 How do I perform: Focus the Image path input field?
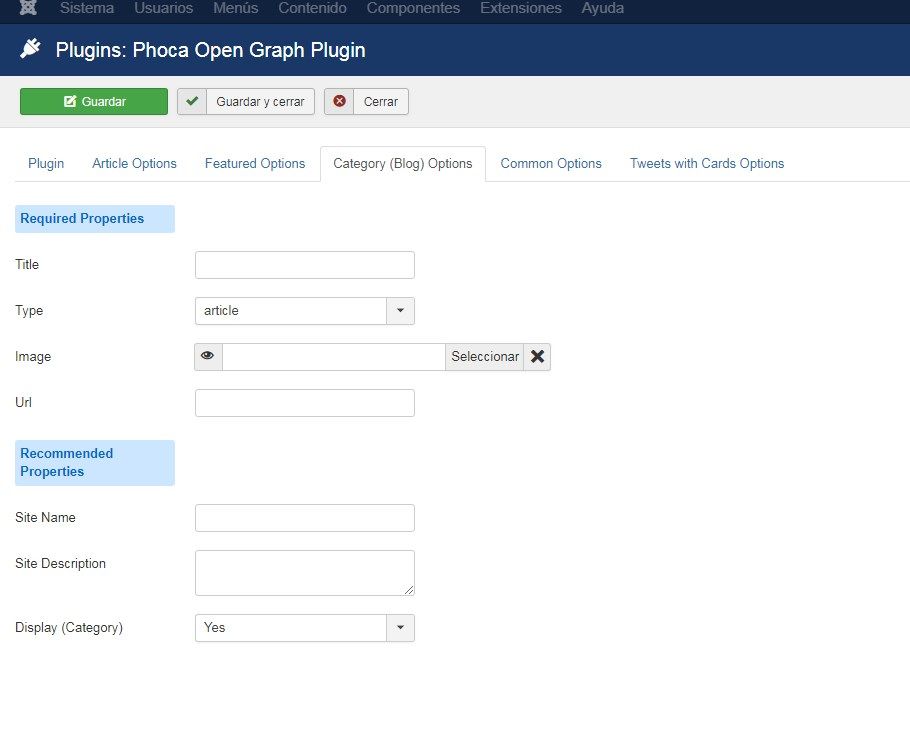point(334,356)
